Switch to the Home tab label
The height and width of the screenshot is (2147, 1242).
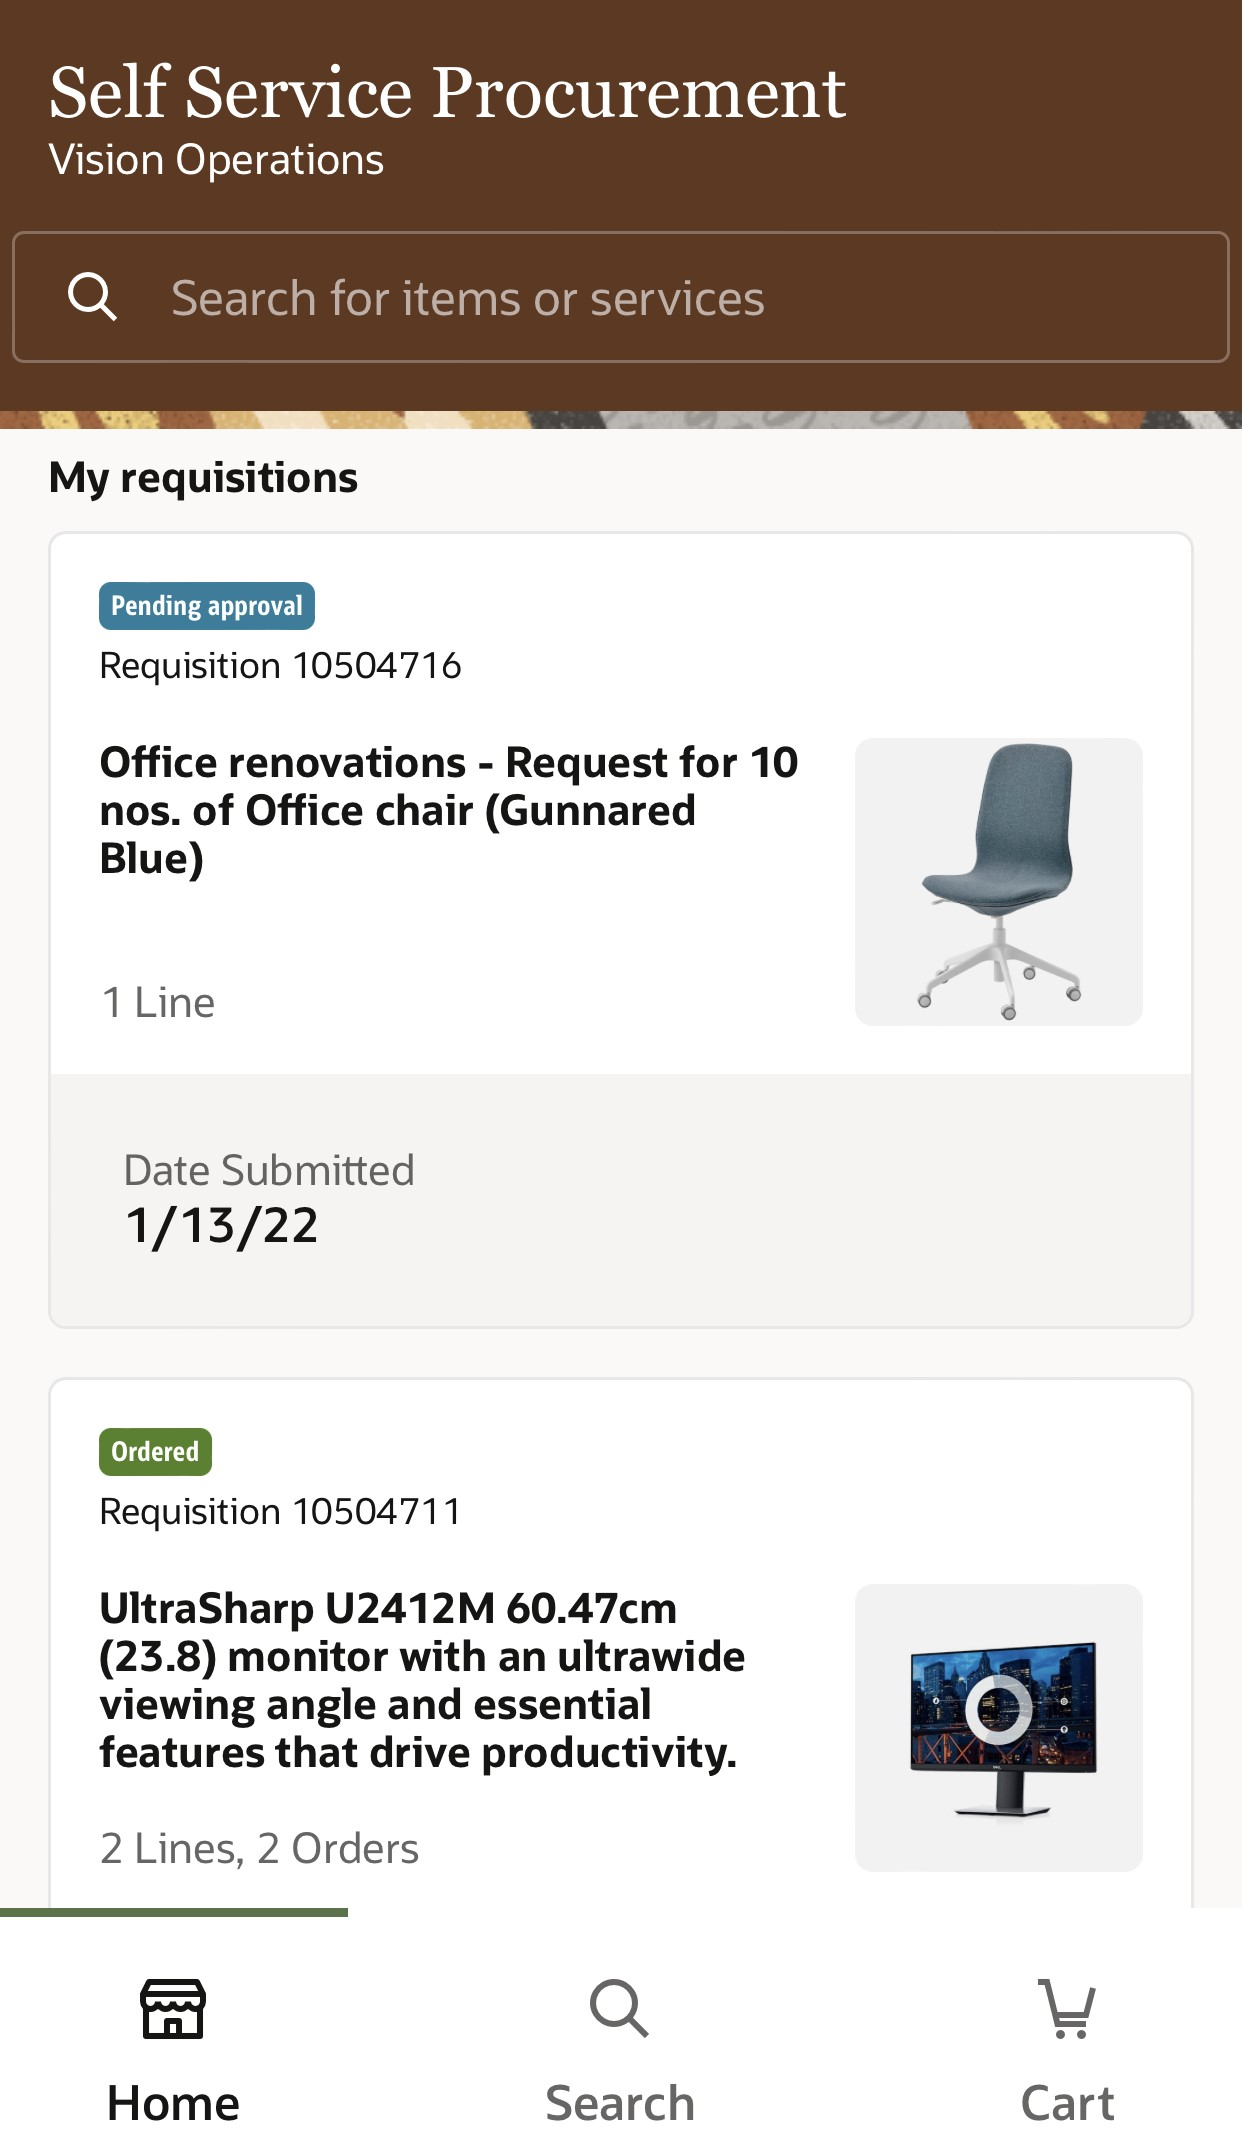[x=173, y=2103]
